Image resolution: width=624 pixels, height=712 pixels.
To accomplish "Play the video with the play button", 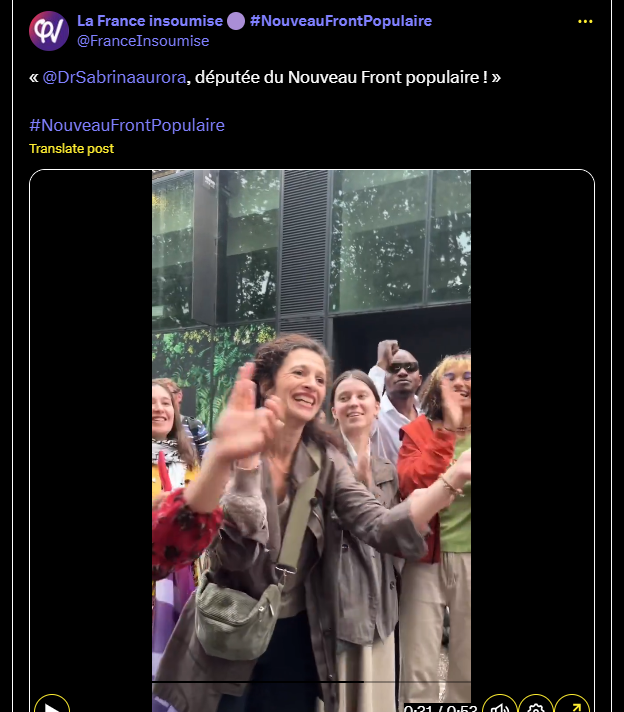I will (52, 705).
